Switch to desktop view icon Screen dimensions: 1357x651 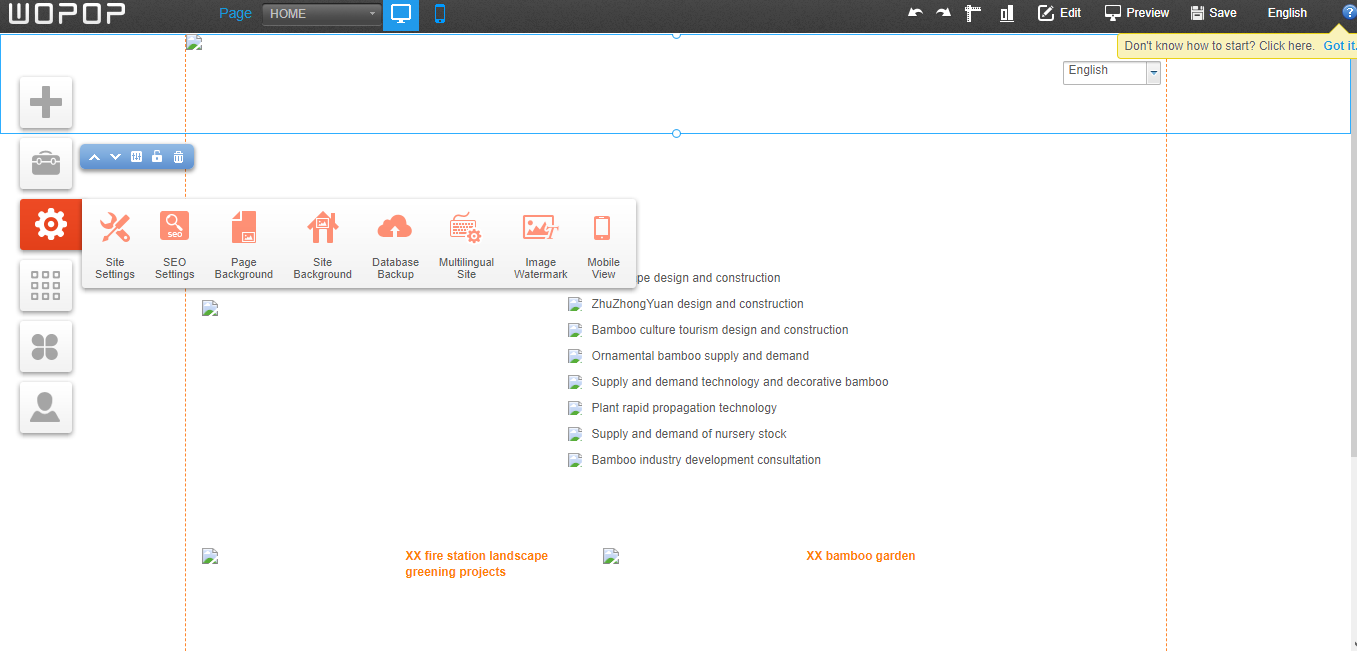coord(401,14)
